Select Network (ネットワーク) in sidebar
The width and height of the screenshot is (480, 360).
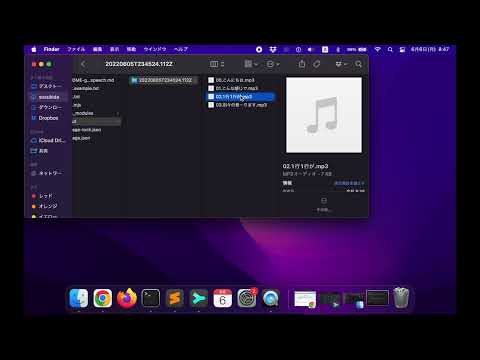pos(47,173)
